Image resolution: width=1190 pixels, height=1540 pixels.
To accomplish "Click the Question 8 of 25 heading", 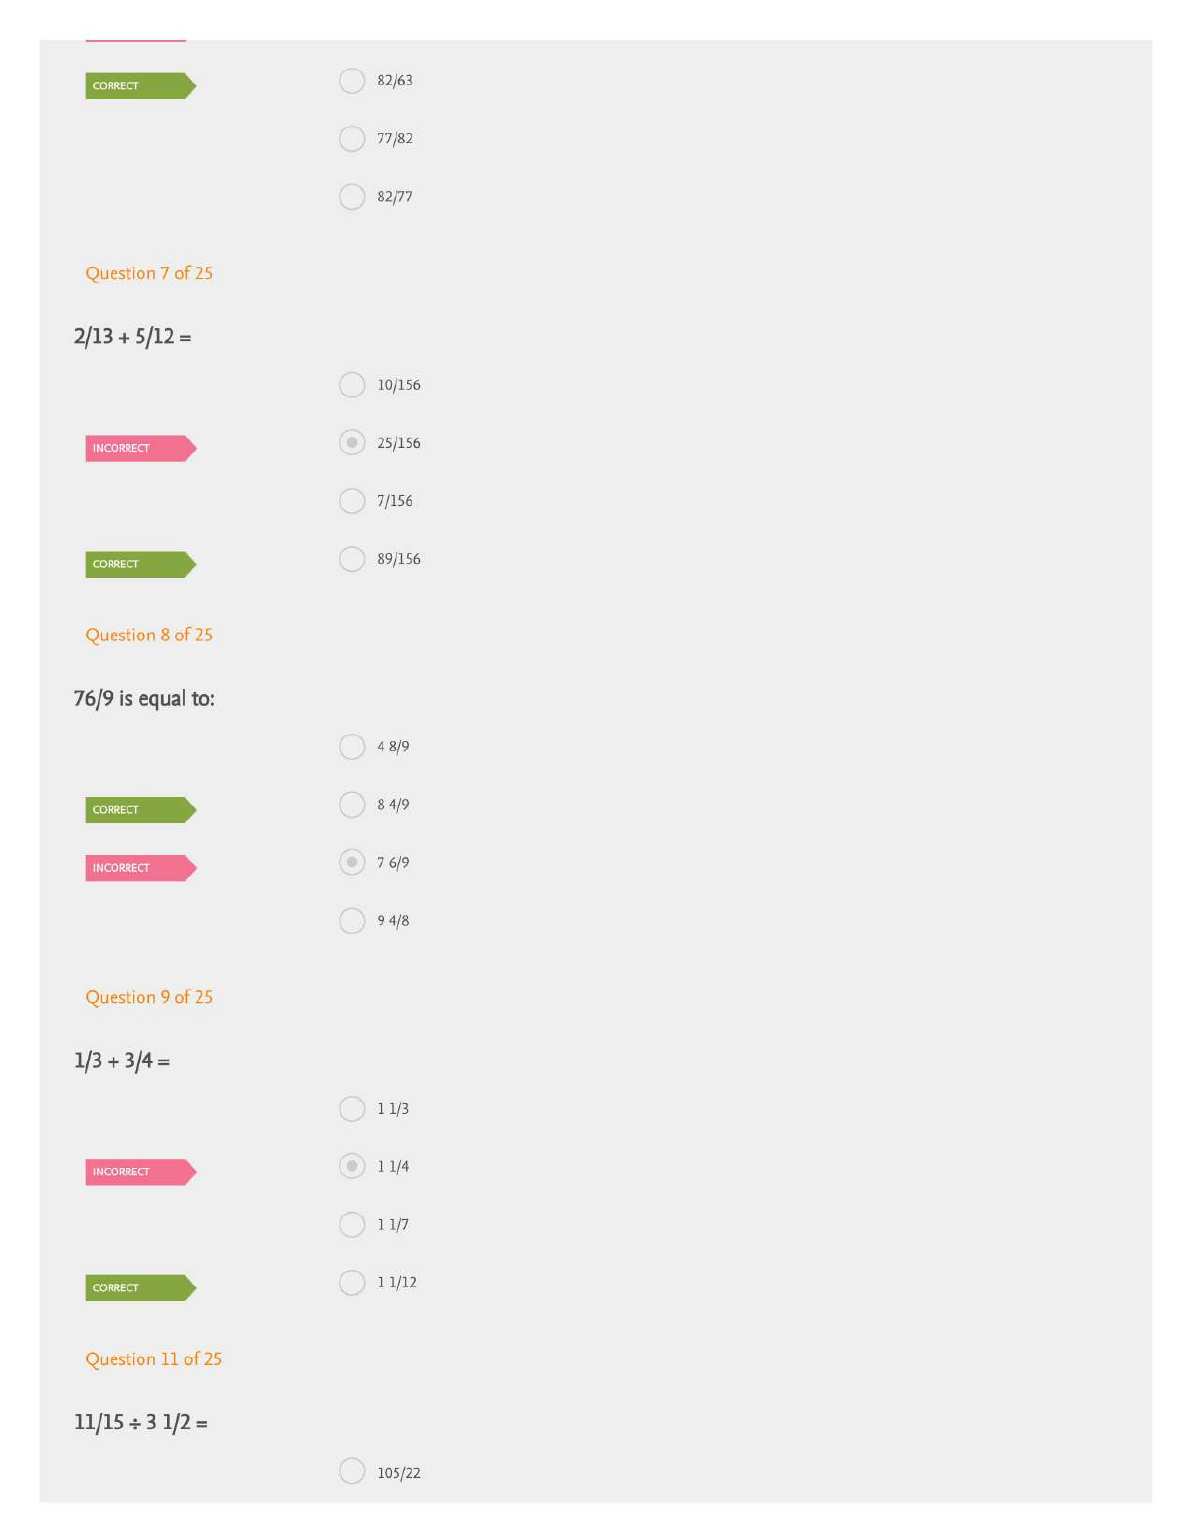I will coord(149,635).
